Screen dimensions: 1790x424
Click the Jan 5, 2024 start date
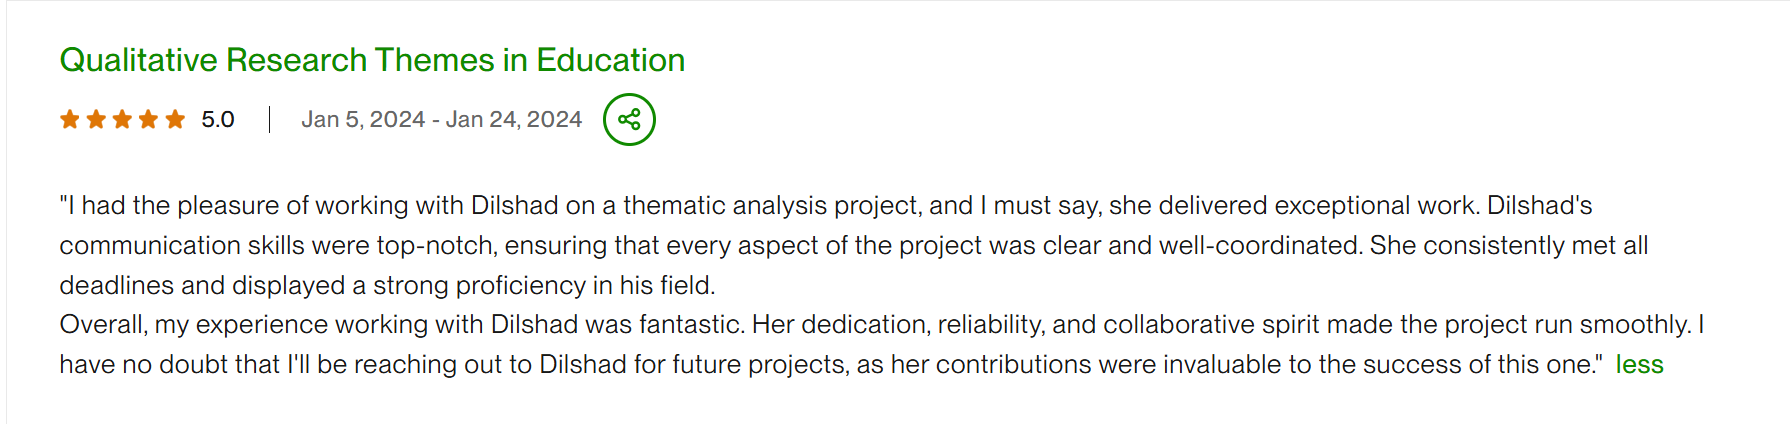[363, 120]
